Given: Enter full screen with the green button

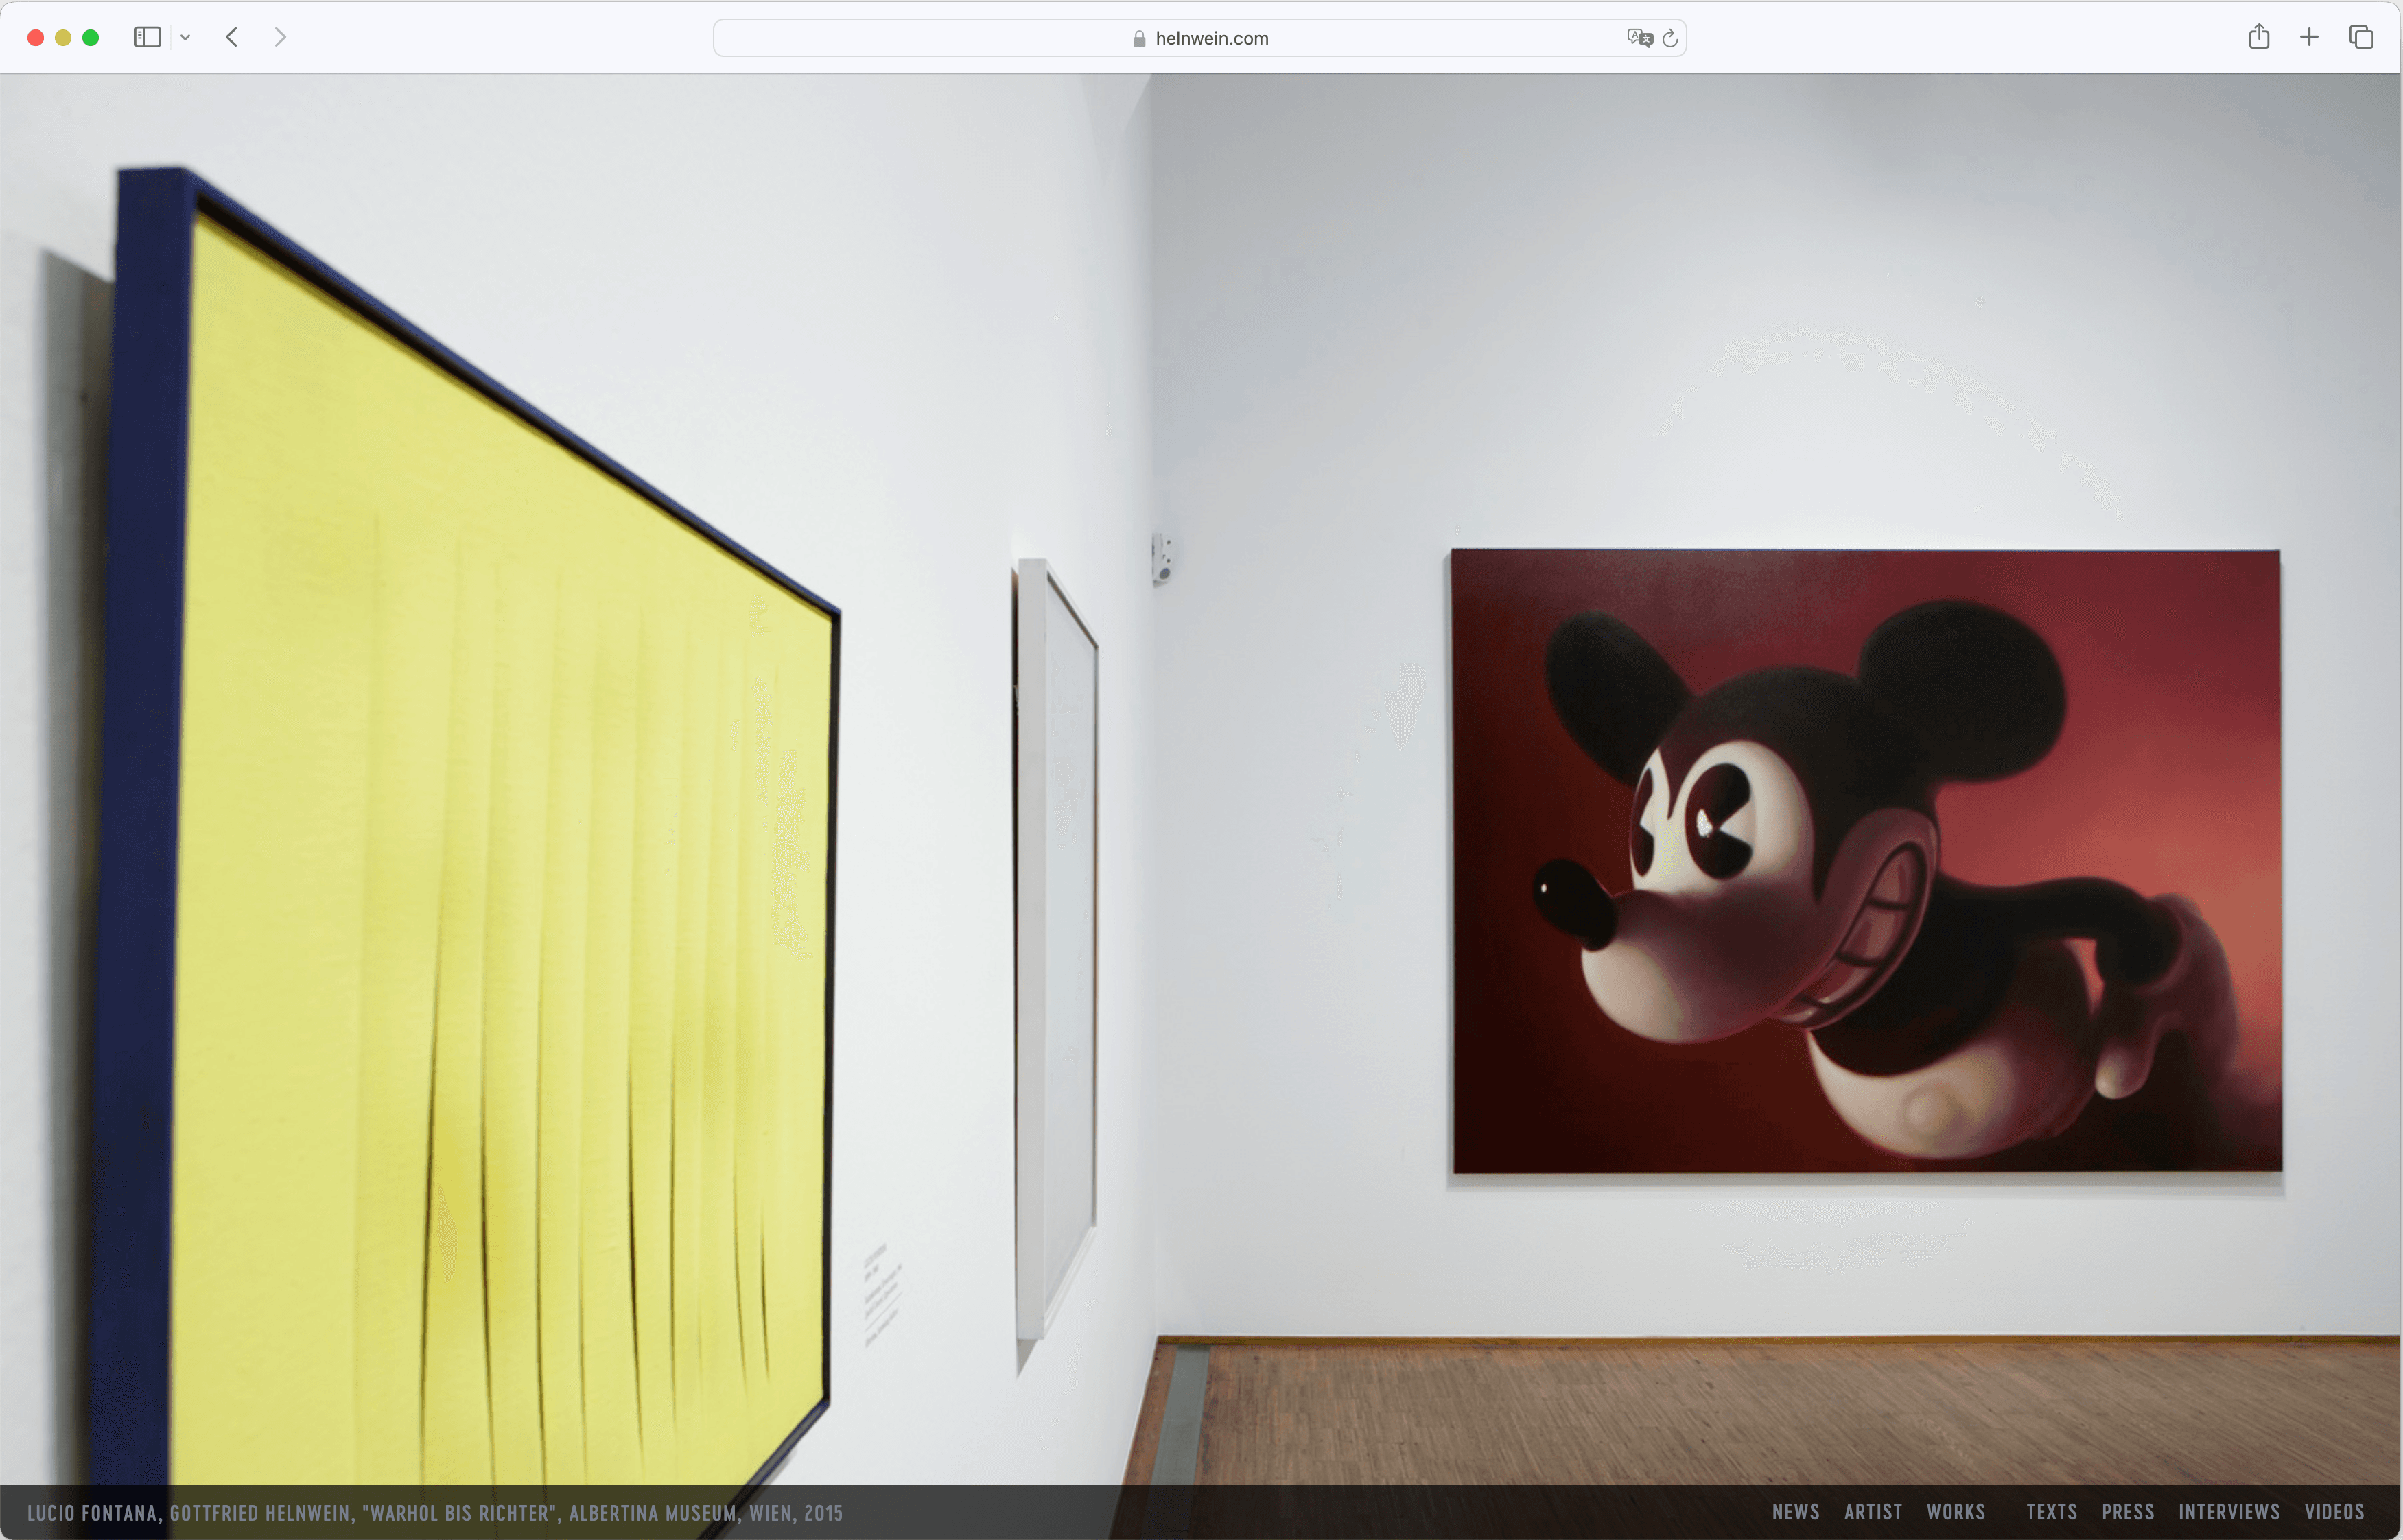Looking at the screenshot, I should [x=91, y=37].
